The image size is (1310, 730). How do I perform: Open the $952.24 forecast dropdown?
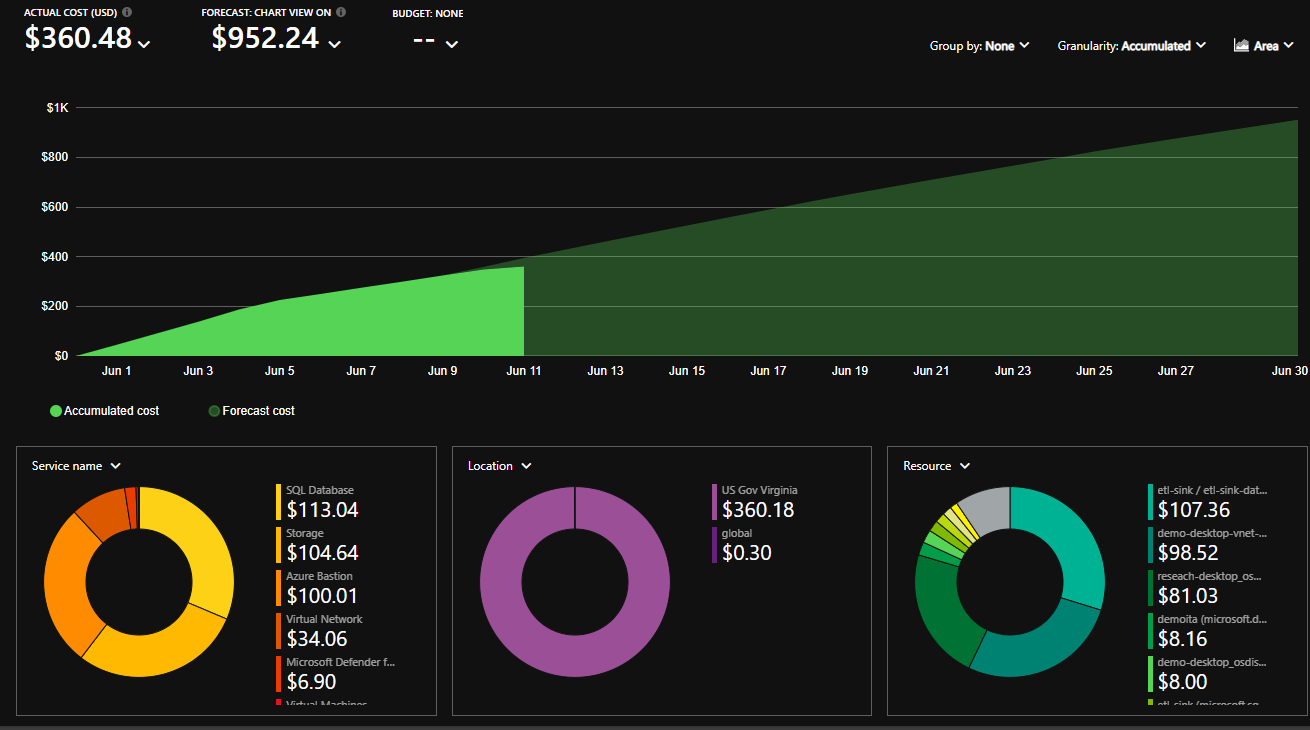pos(334,43)
